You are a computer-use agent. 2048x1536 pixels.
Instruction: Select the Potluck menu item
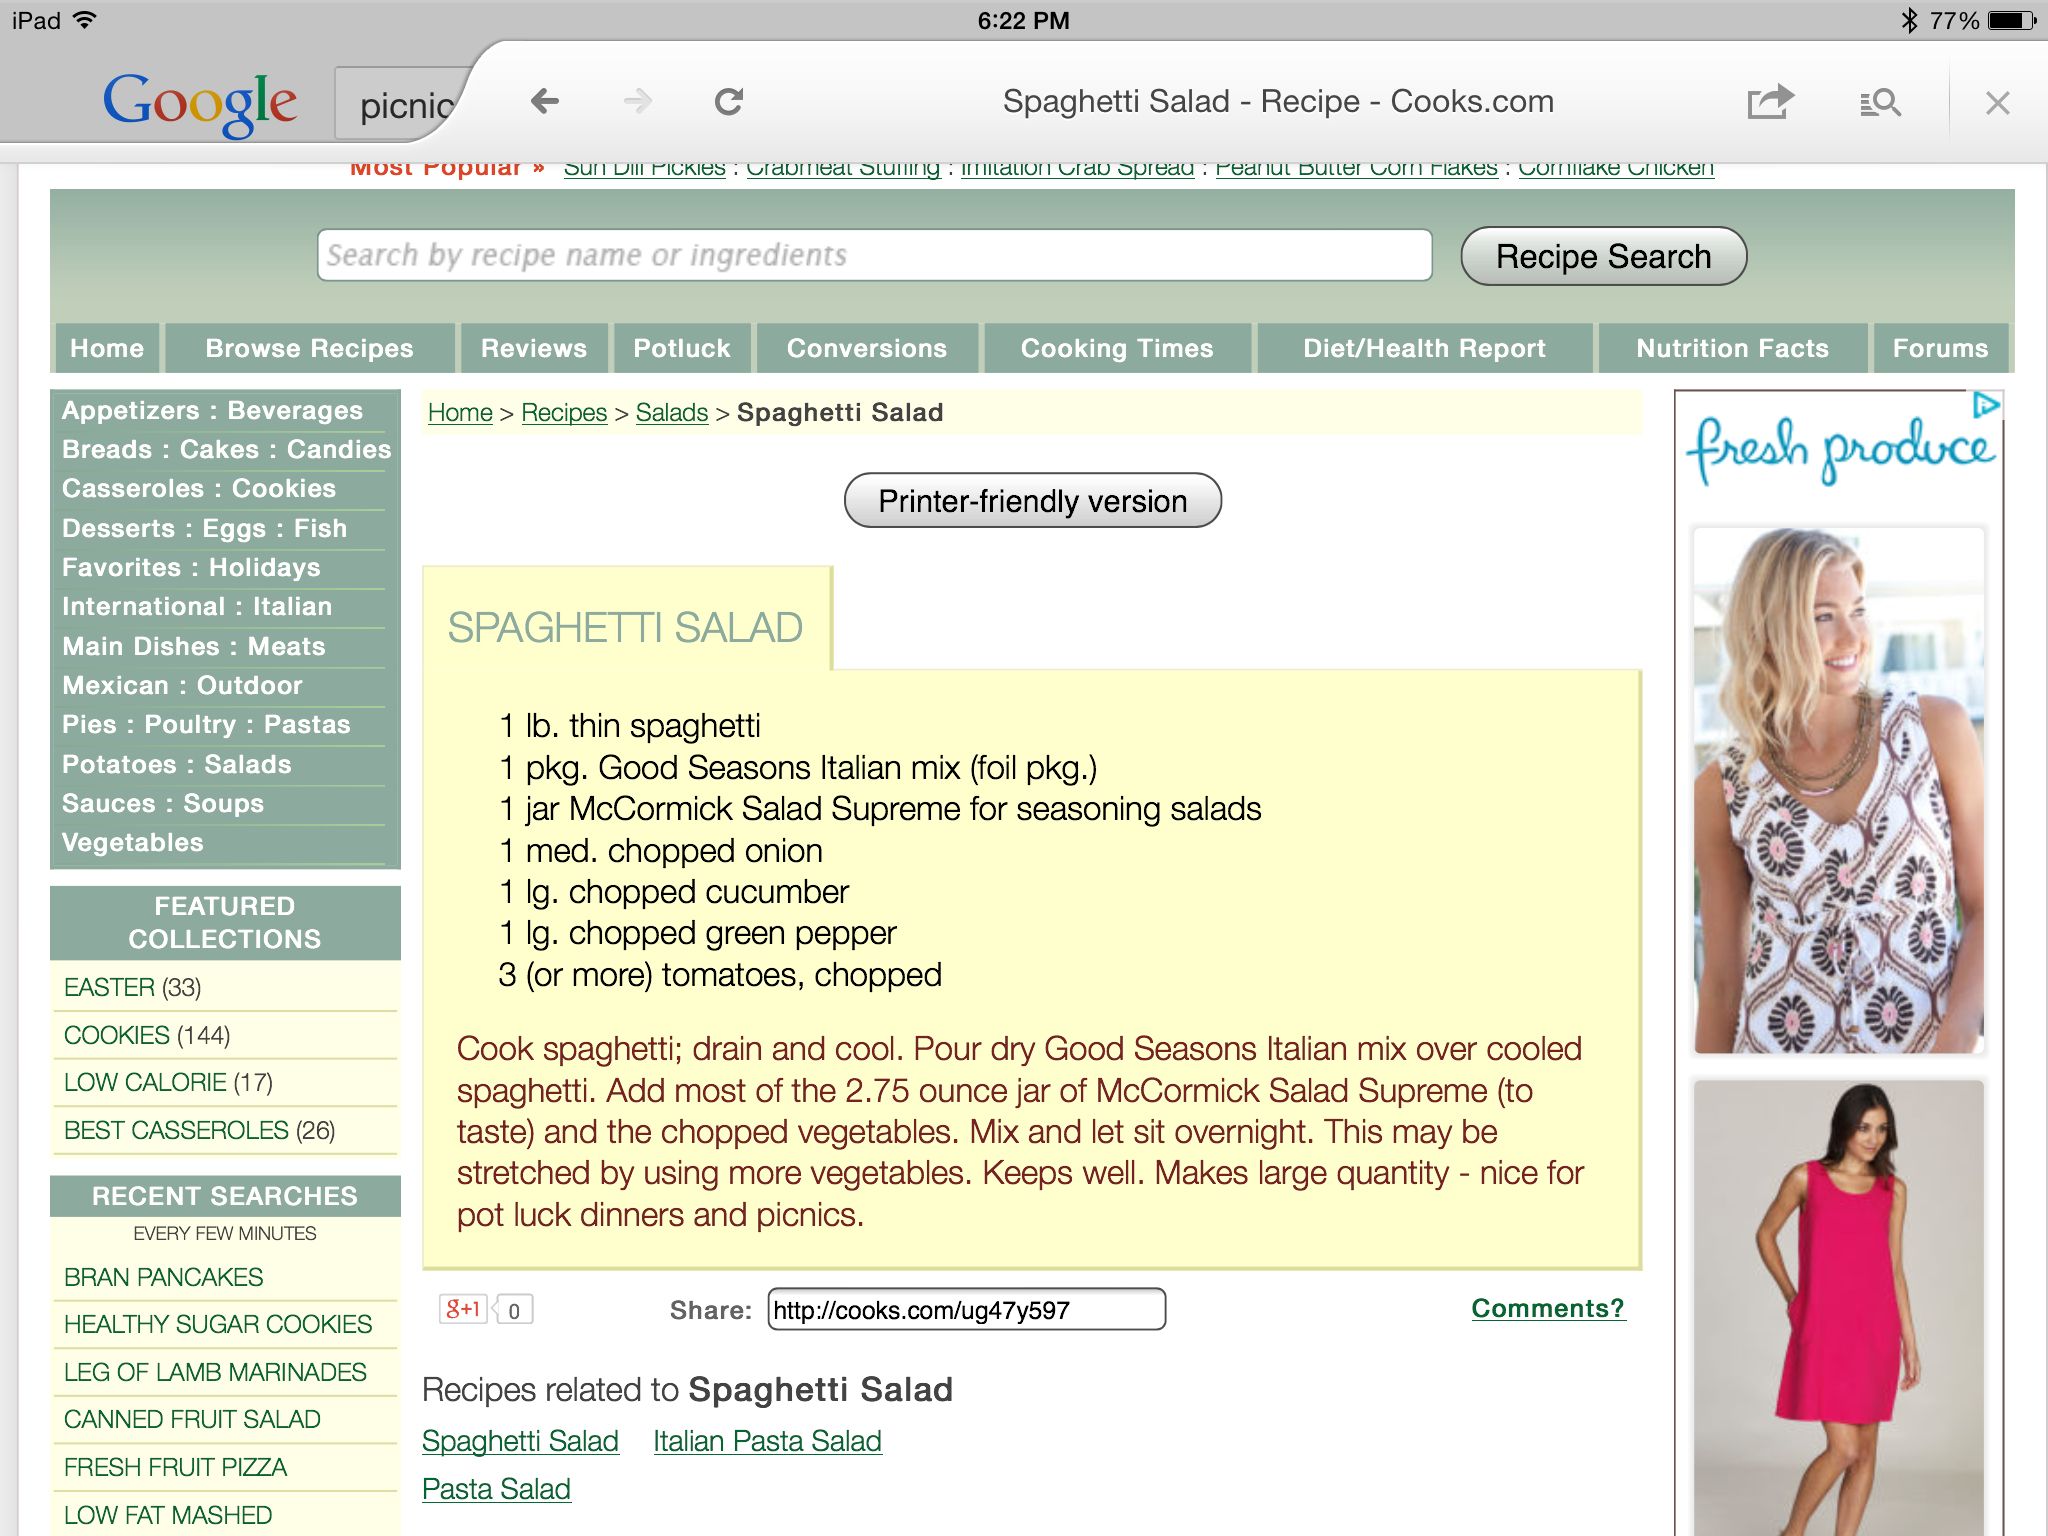coord(681,347)
